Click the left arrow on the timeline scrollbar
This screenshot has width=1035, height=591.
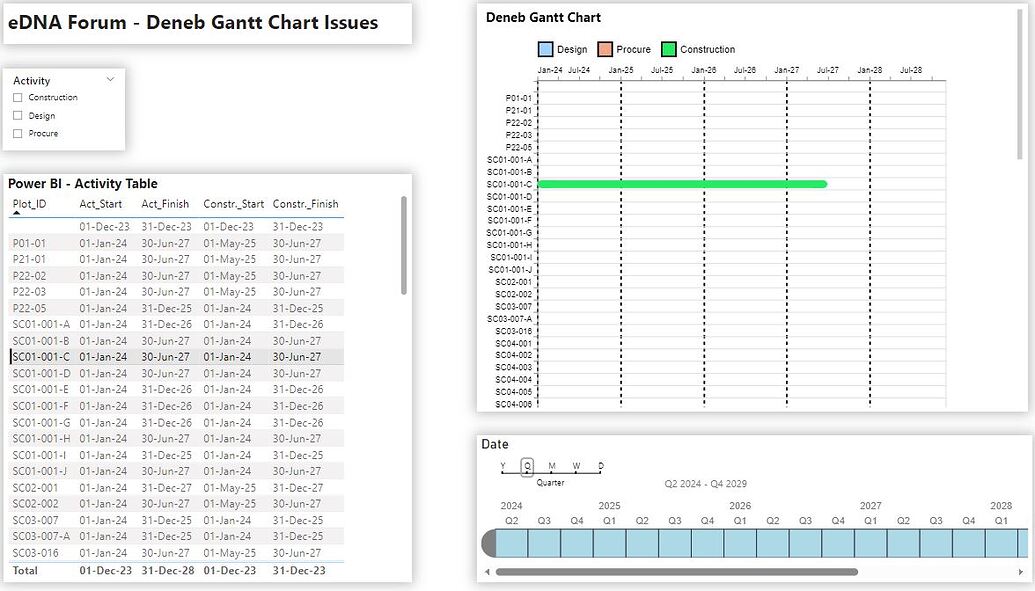pos(487,572)
